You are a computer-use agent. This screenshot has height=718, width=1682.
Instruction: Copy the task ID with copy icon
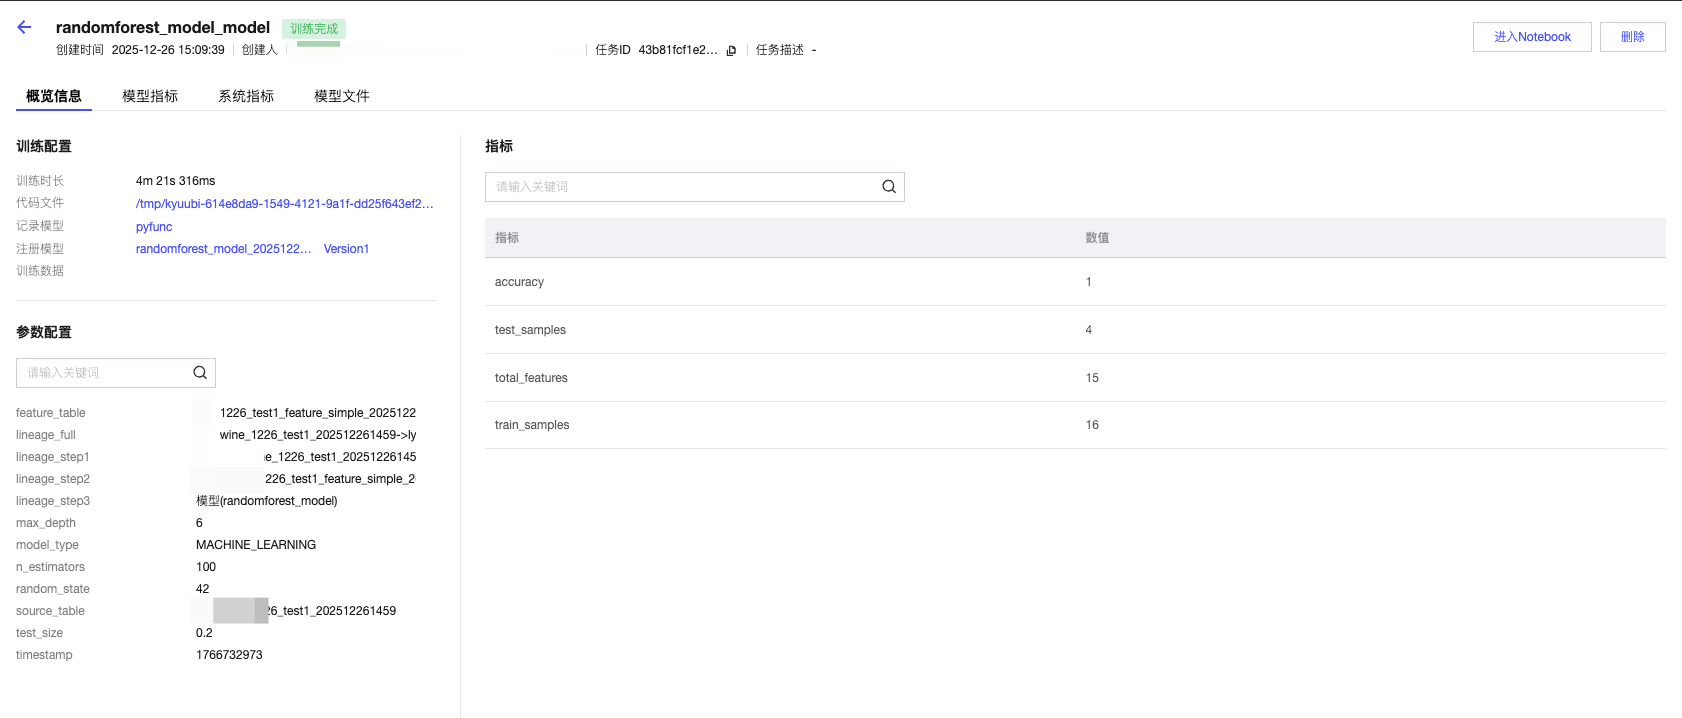[731, 51]
